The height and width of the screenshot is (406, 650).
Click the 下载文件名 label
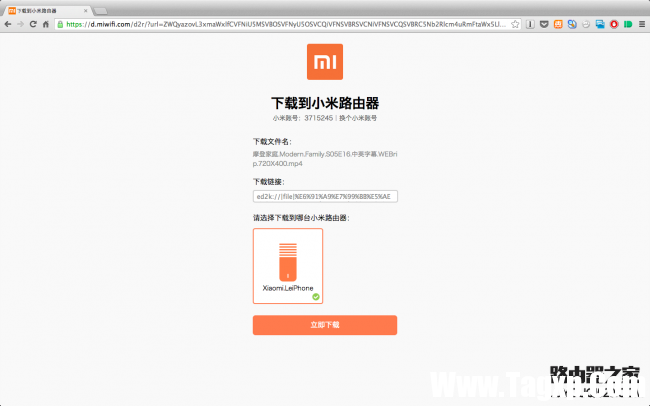(272, 142)
